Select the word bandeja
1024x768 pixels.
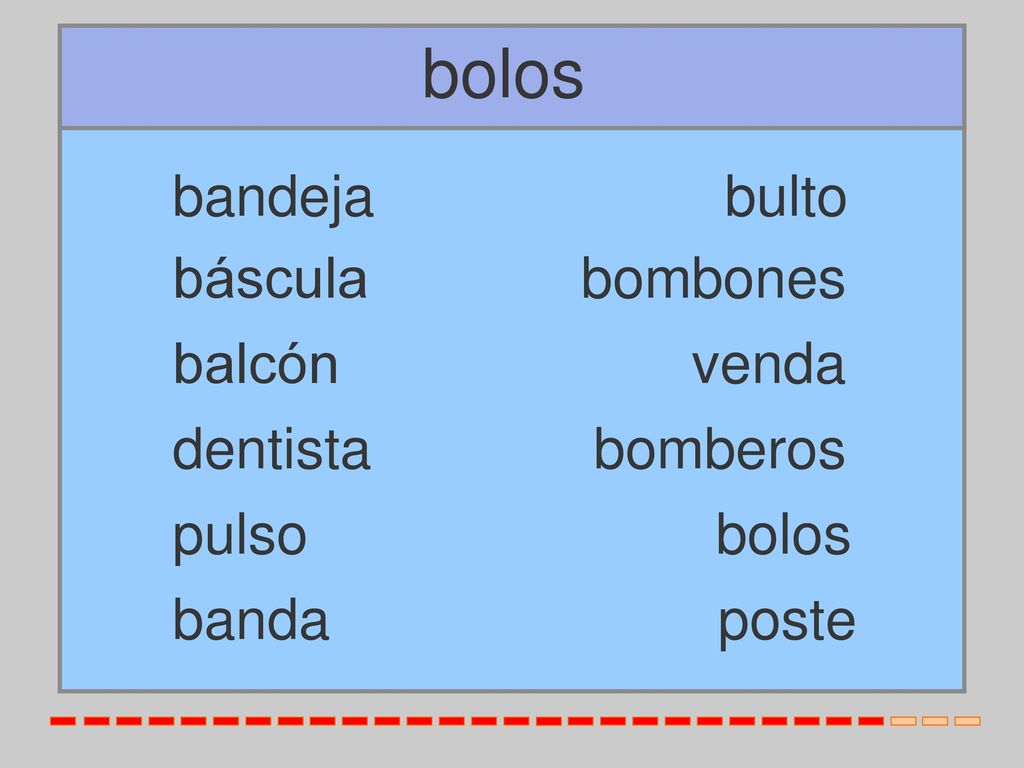click(273, 198)
